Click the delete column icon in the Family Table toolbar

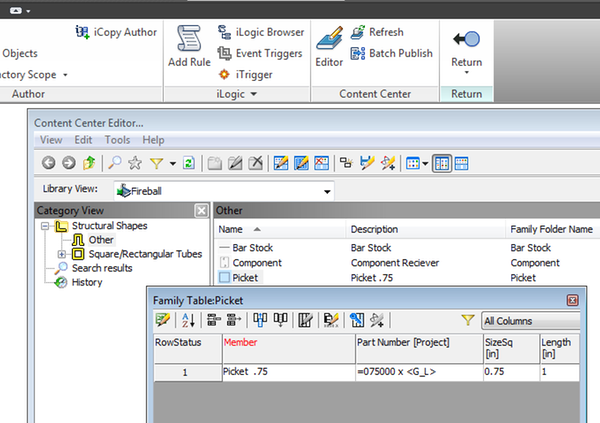pos(280,320)
